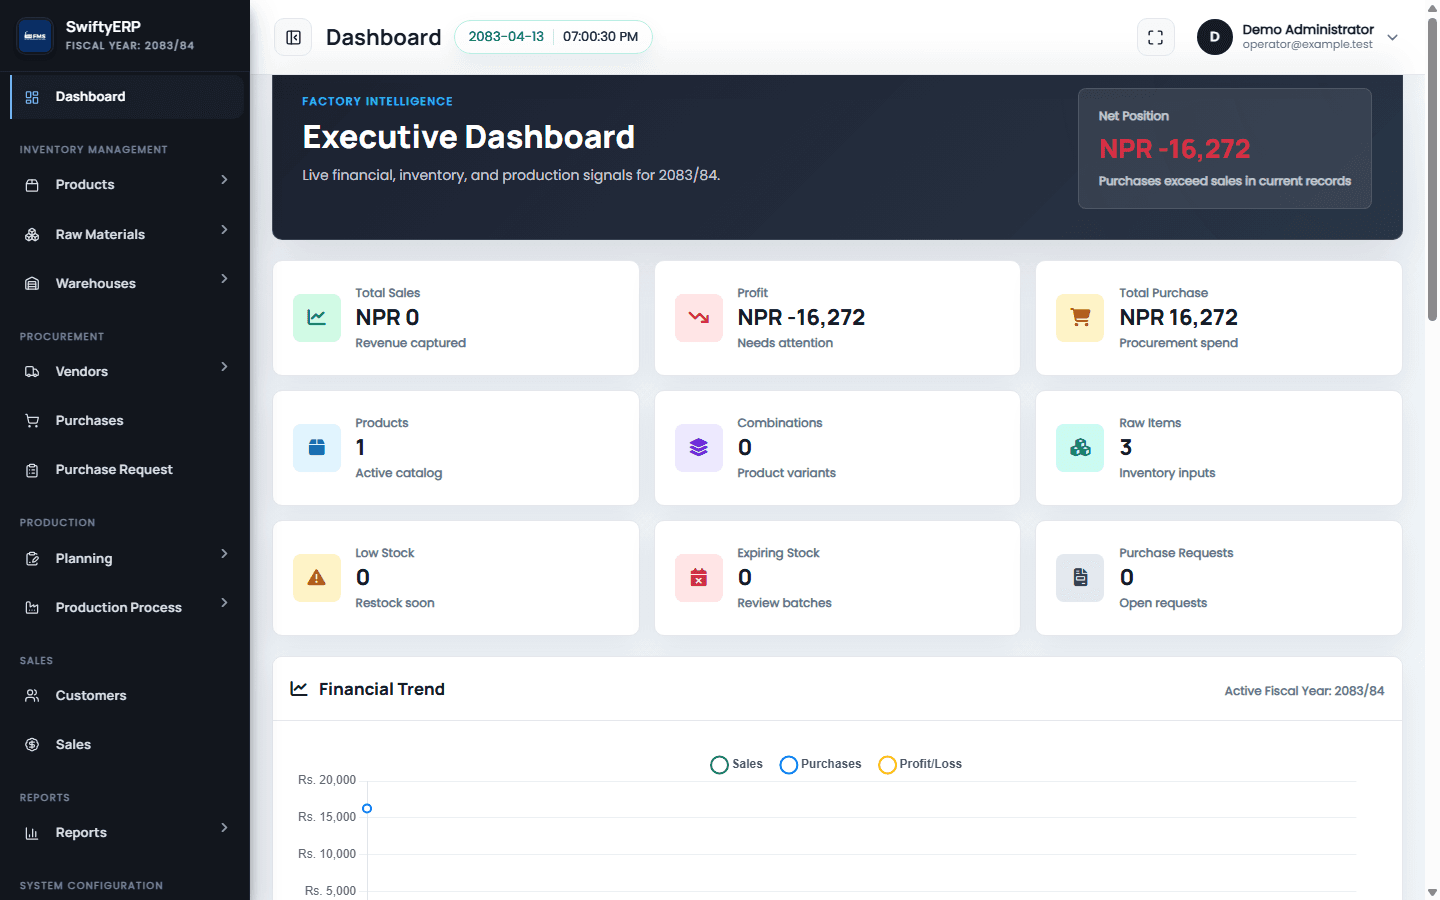Click the Executive Dashboard heading
Viewport: 1440px width, 900px height.
pos(468,137)
